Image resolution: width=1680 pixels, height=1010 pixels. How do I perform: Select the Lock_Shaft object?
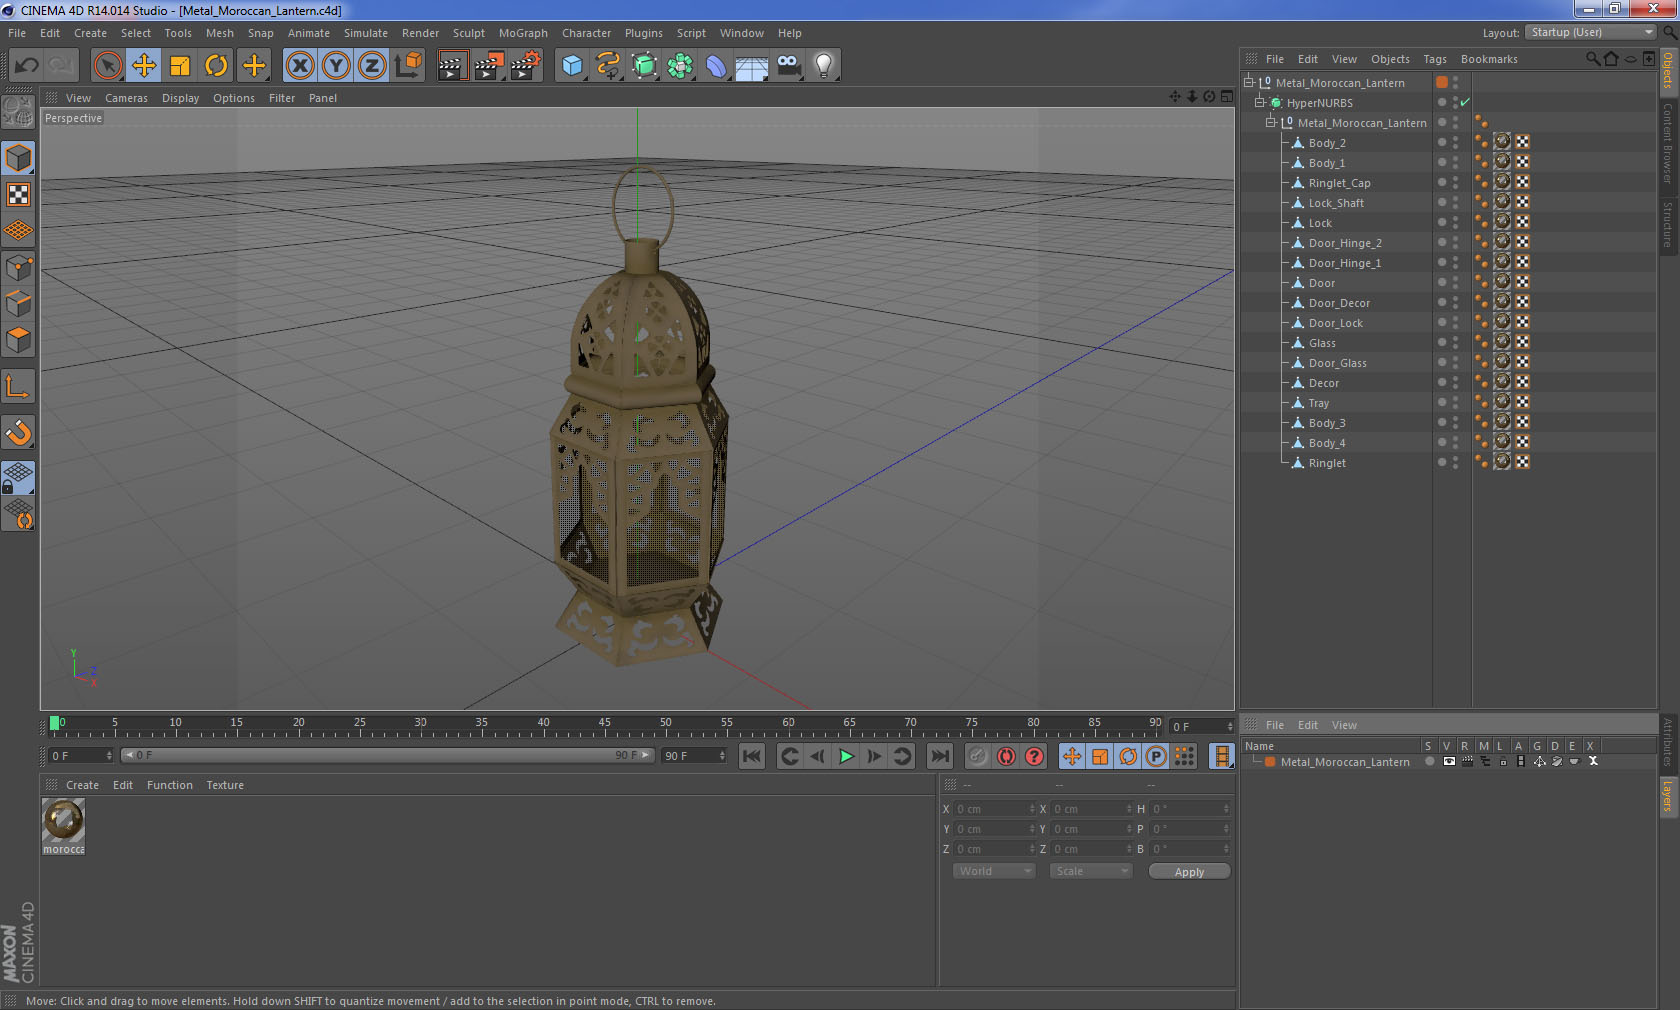[x=1336, y=203]
